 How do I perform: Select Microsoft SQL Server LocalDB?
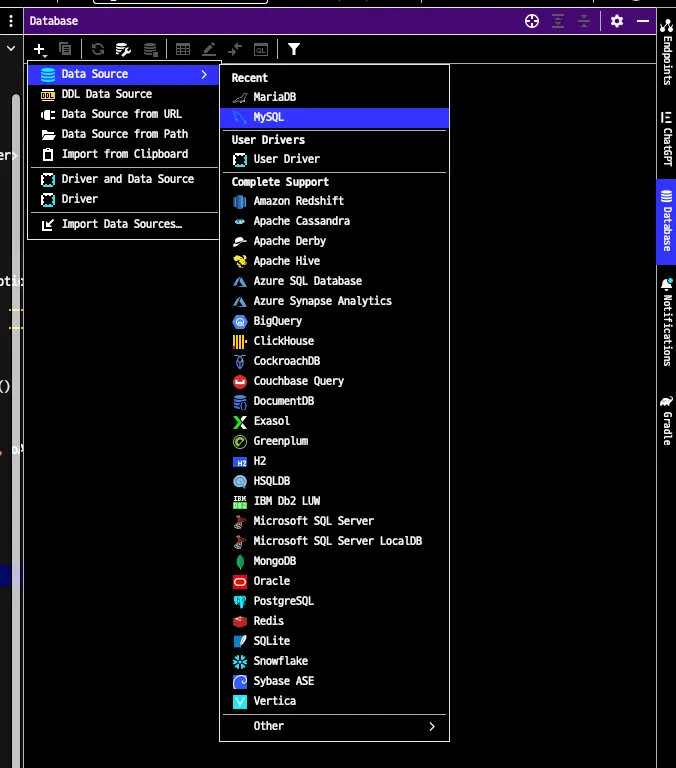pos(334,541)
